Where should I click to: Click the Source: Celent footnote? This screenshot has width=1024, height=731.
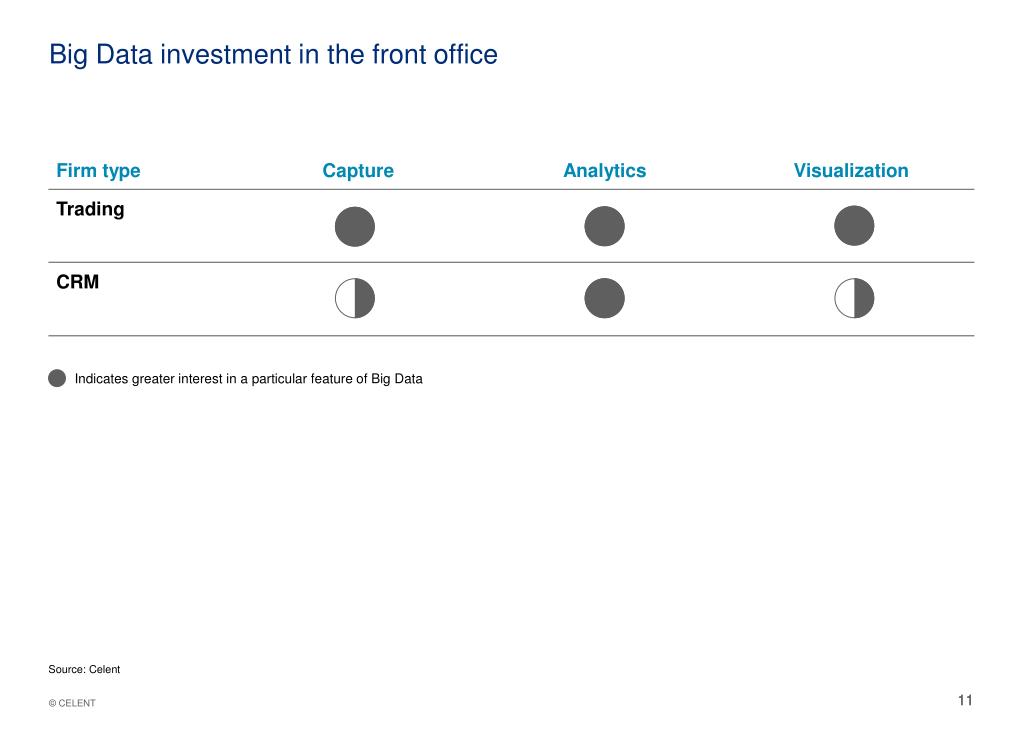coord(84,669)
